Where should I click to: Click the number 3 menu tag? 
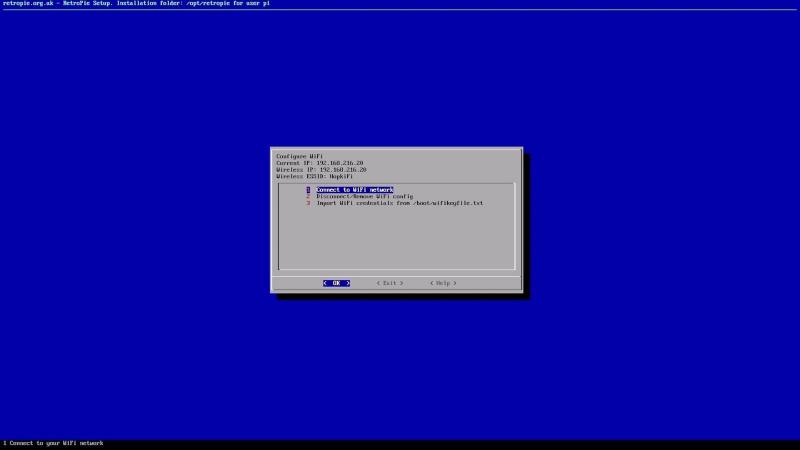click(x=309, y=203)
